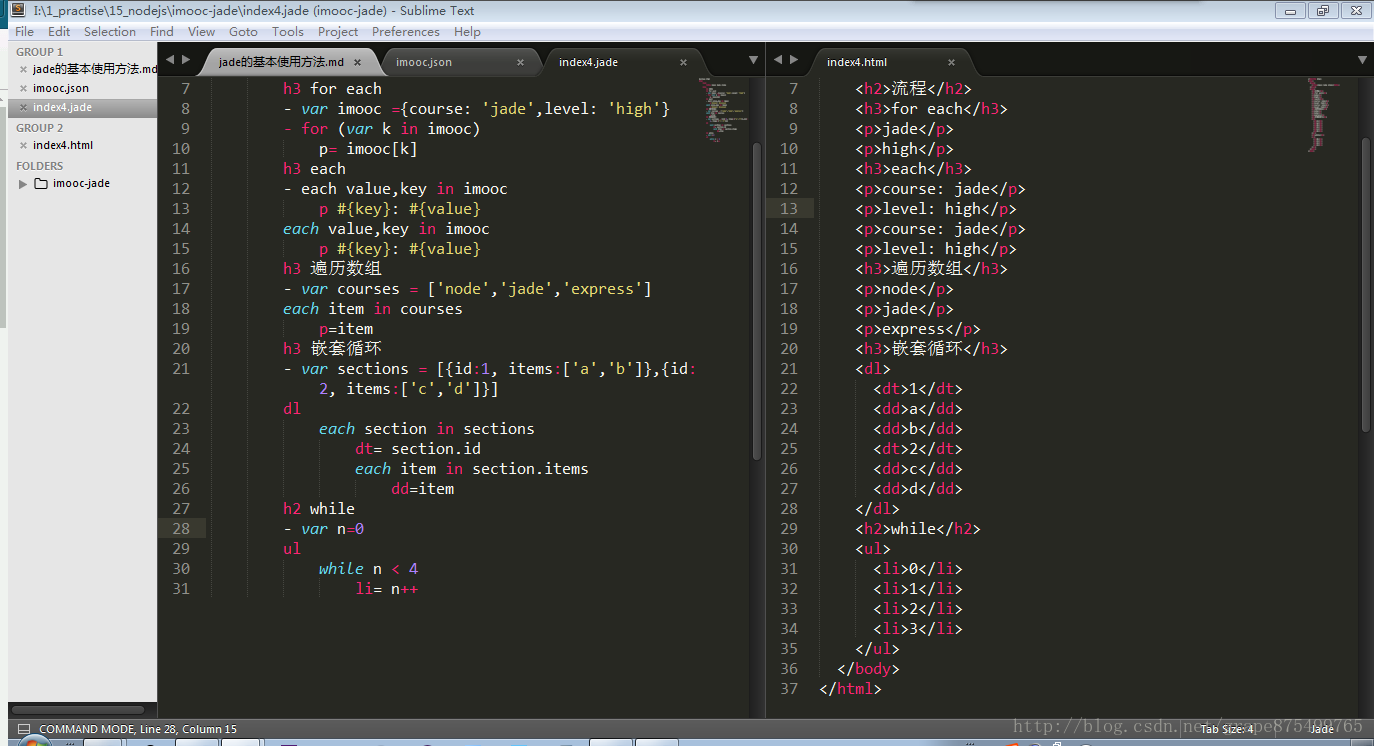Open the Project menu
1374x746 pixels.
(x=338, y=32)
